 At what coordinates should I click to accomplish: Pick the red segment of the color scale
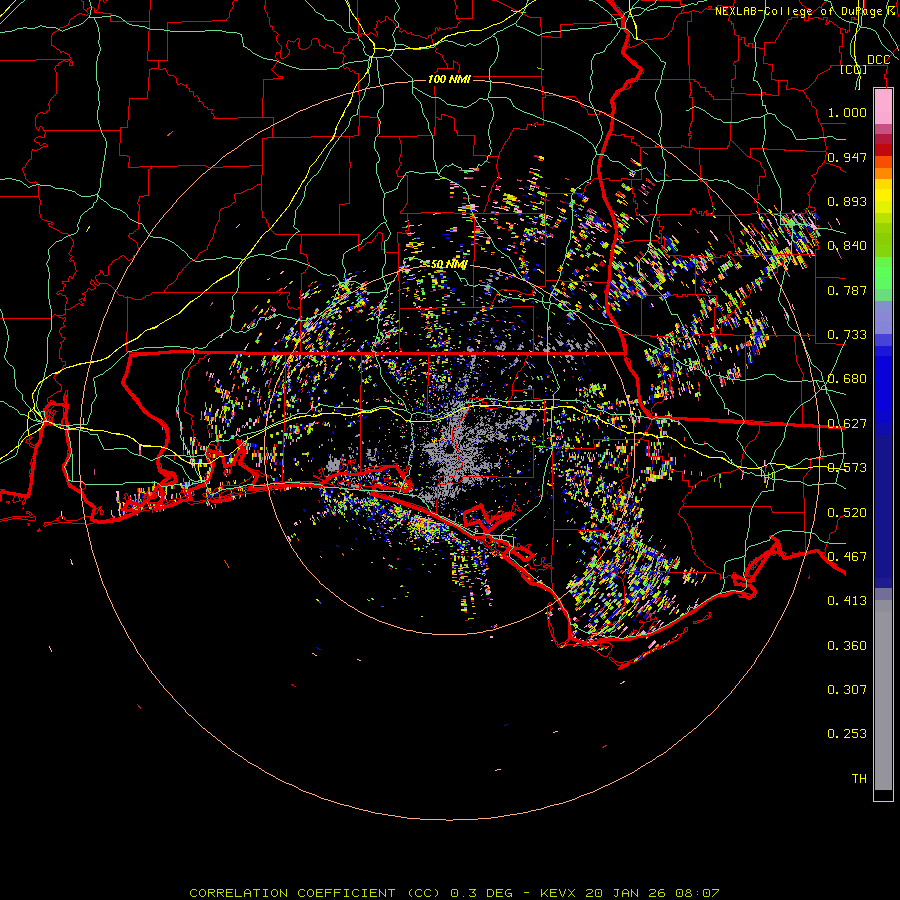883,150
